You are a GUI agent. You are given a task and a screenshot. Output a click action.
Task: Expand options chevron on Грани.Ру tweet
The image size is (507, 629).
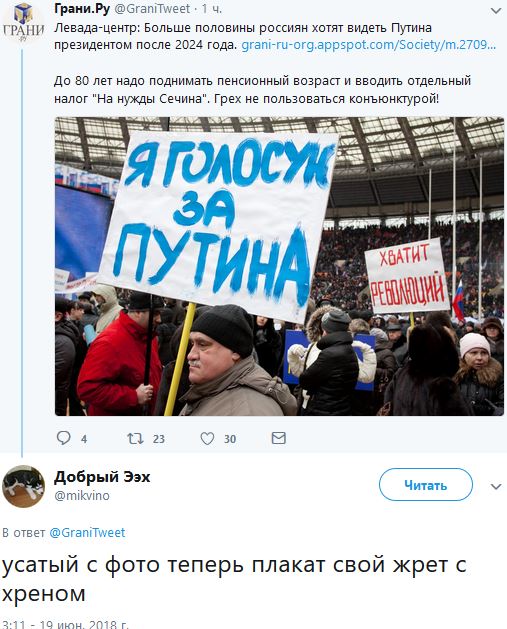click(x=496, y=11)
